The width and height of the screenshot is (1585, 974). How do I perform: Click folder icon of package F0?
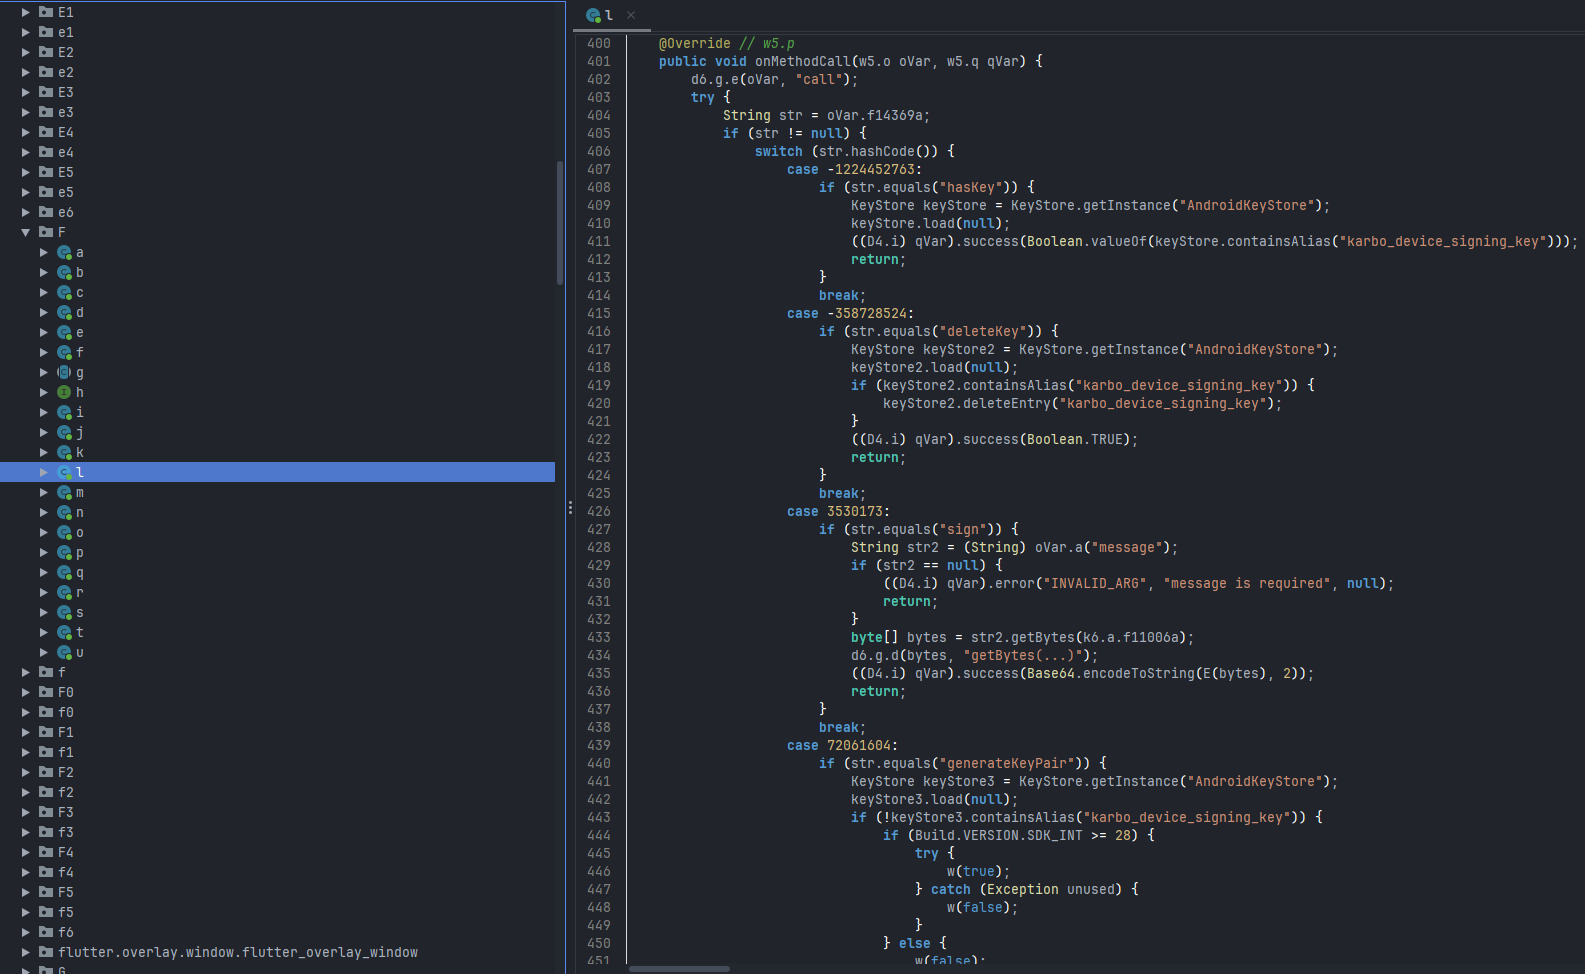tap(46, 692)
